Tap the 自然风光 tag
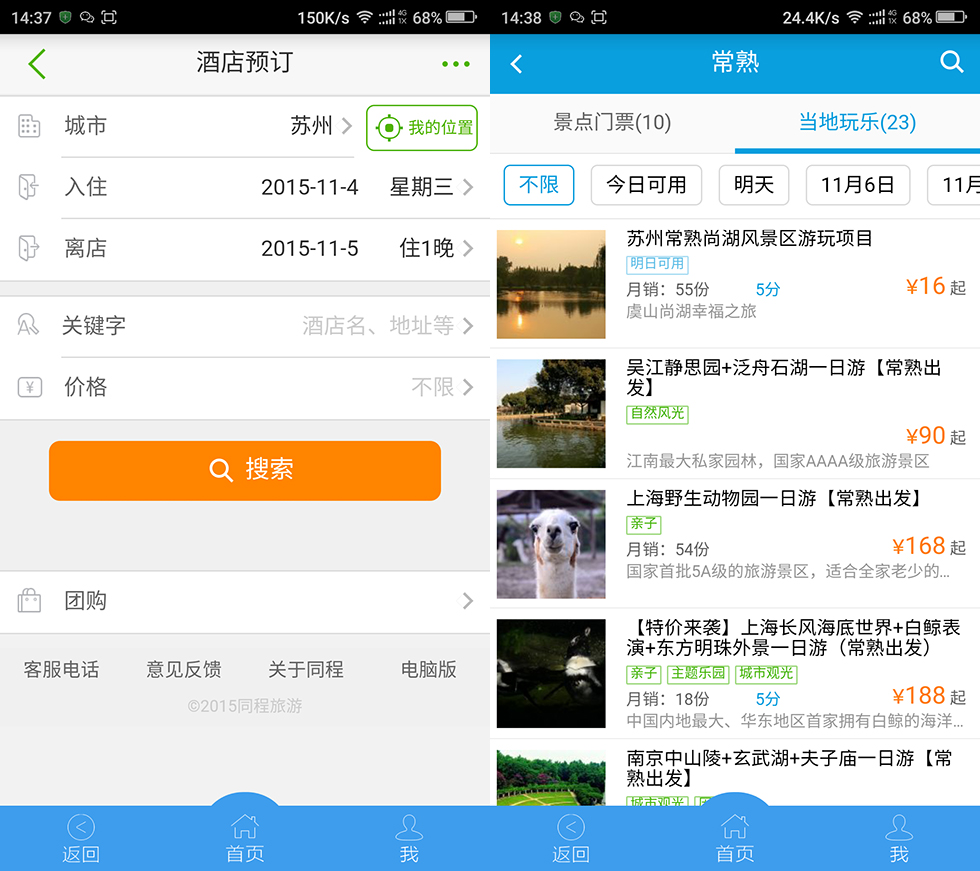980x871 pixels. click(658, 414)
